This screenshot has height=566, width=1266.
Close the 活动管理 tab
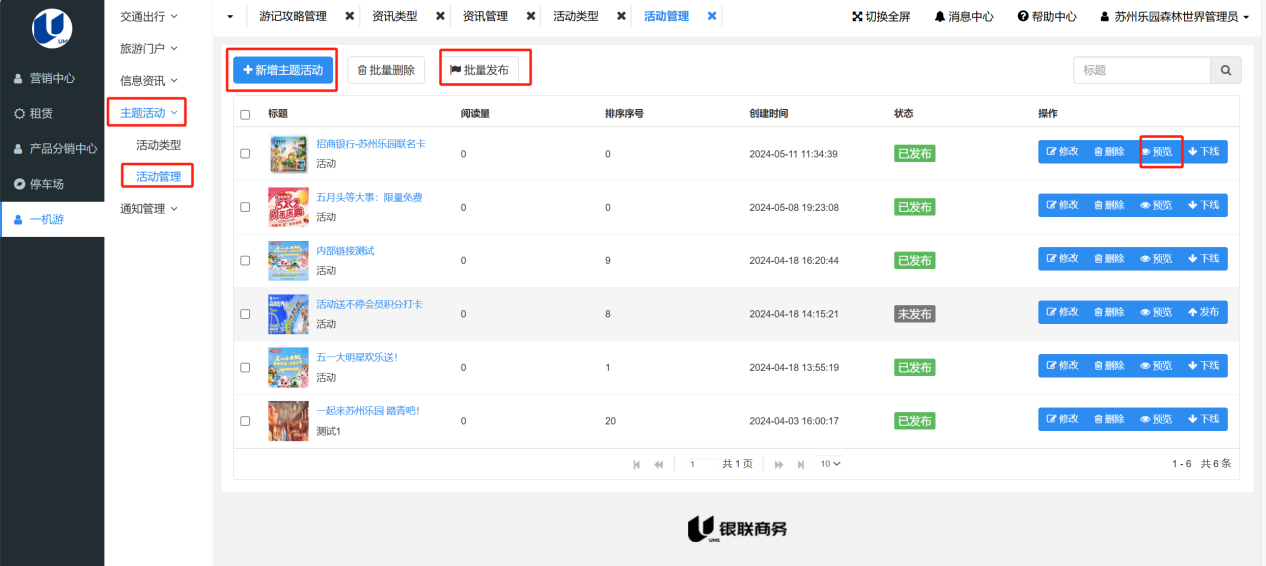(712, 17)
